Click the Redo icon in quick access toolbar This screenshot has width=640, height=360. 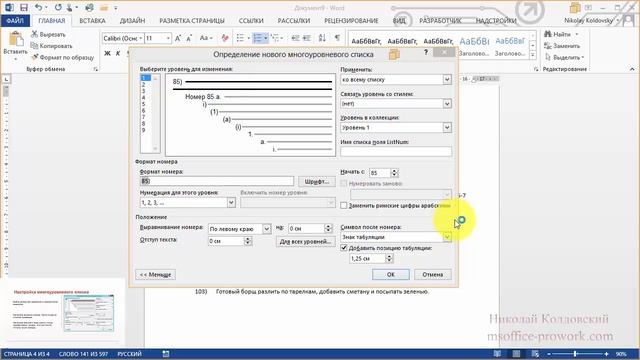pyautogui.click(x=58, y=7)
